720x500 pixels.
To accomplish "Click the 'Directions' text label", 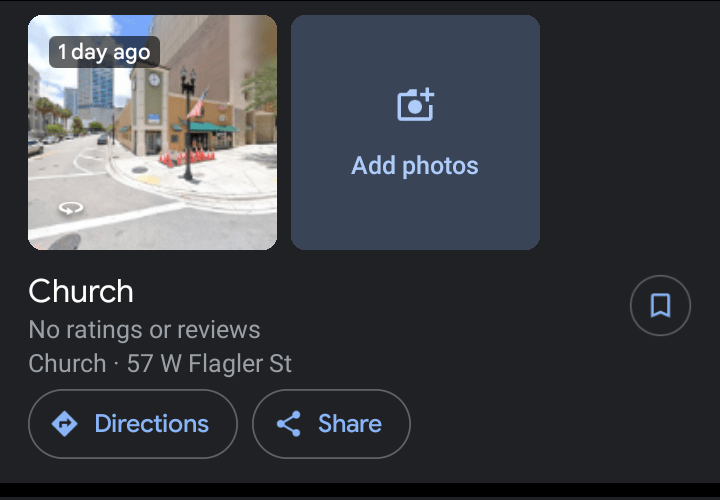I will 152,423.
